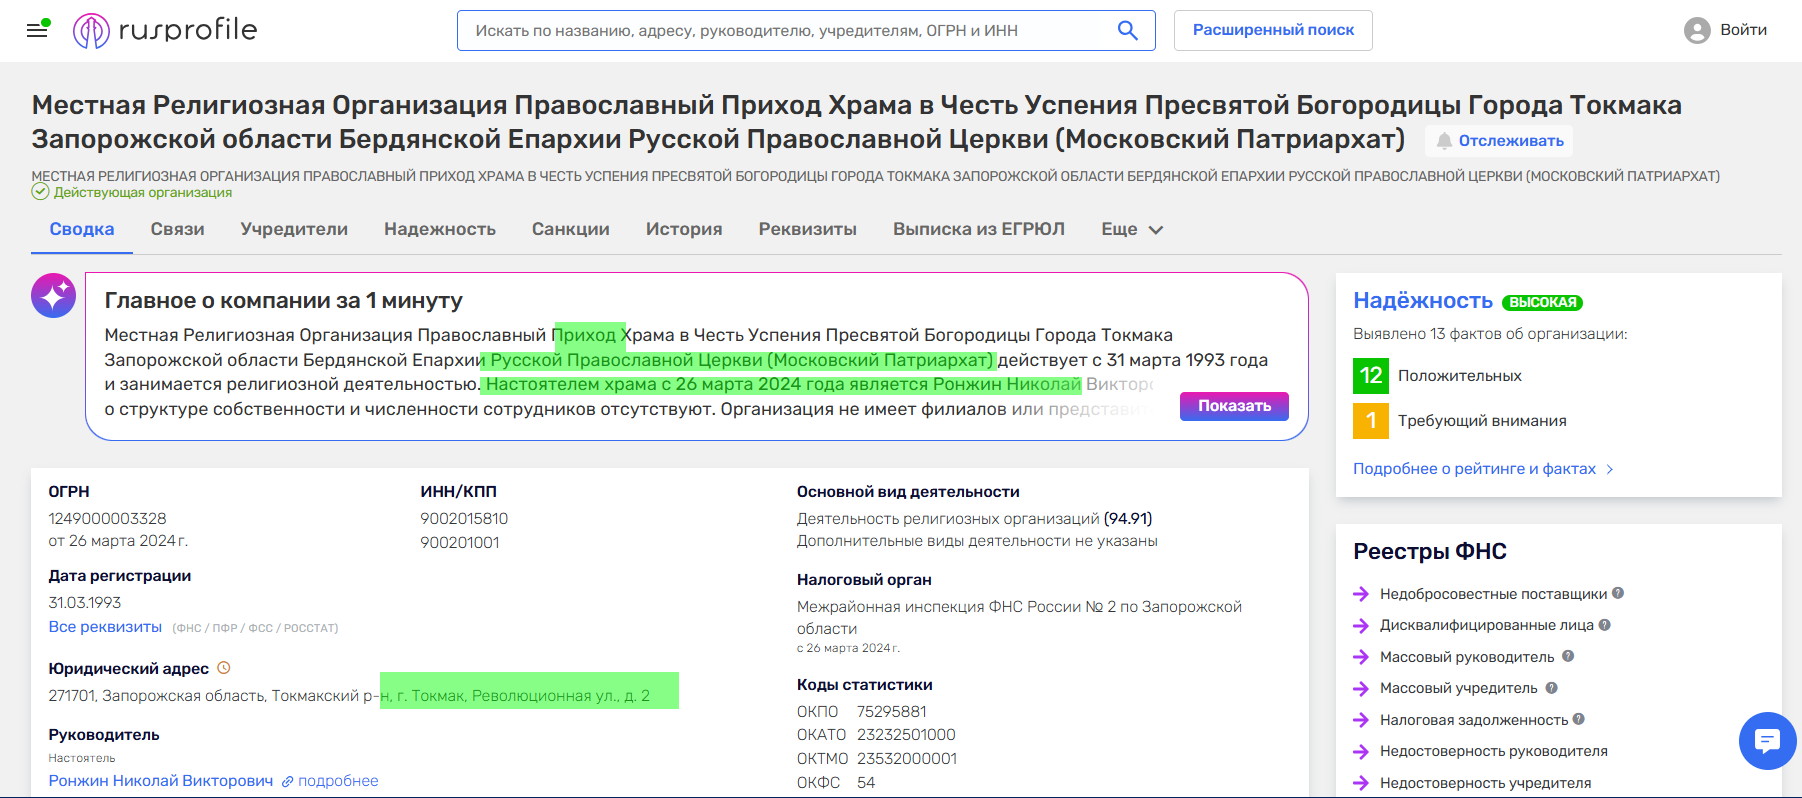Click arrow icon before Недостоверность руководителя

1361,752
